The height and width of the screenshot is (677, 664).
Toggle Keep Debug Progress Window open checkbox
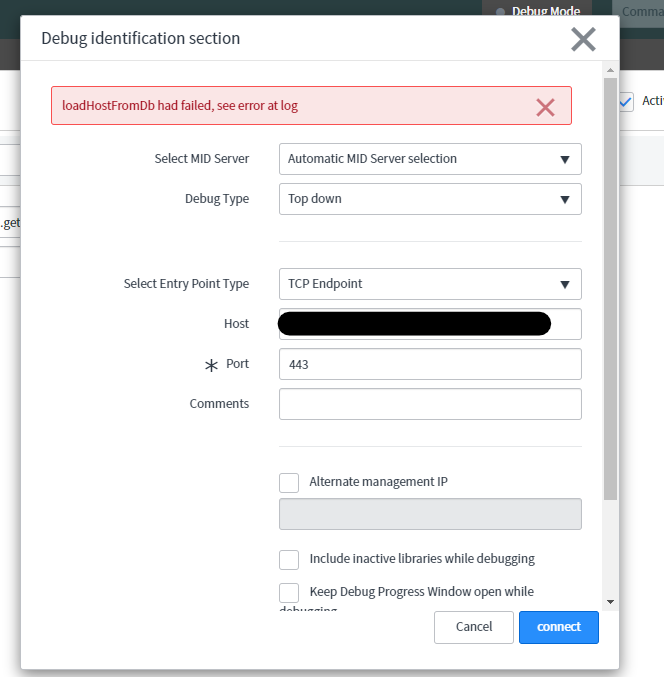(289, 592)
